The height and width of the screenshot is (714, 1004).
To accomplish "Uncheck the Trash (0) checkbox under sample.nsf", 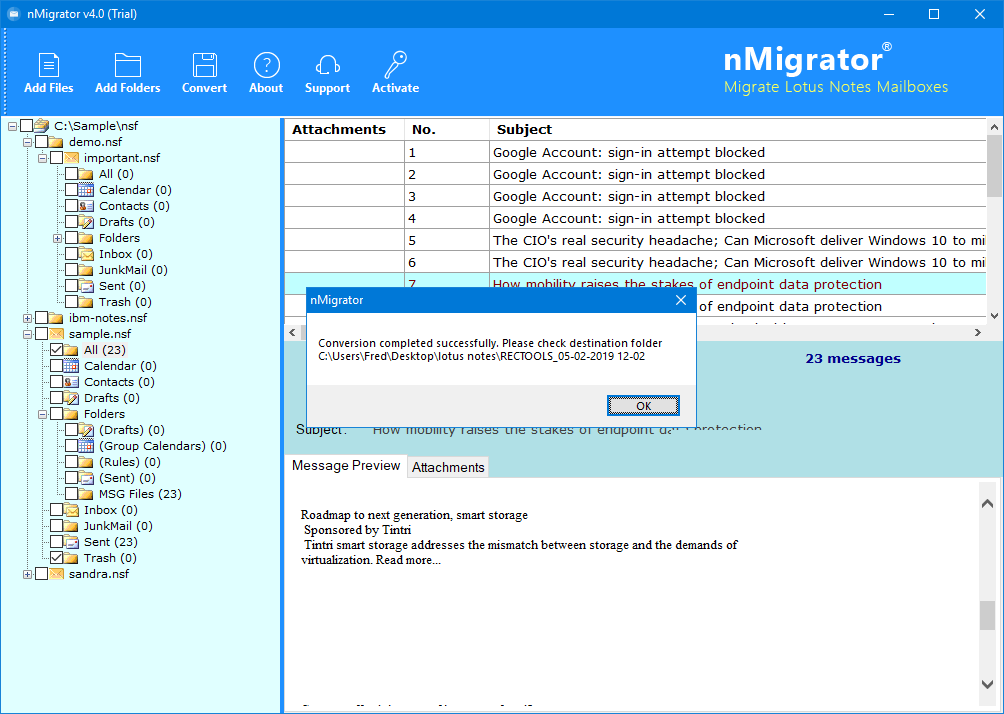I will (56, 558).
